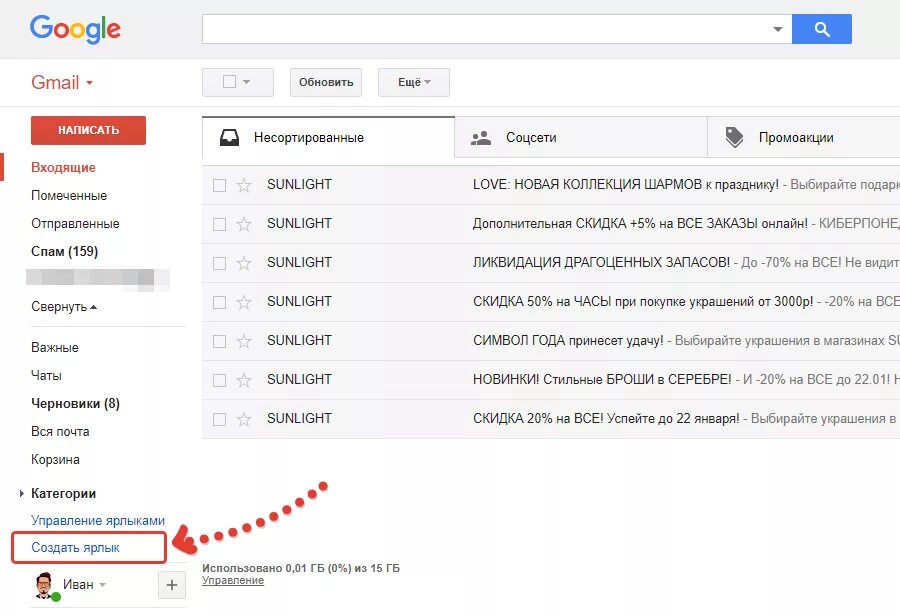Viewport: 900px width, 615px height.
Task: Star the СКИДКА 50% на ЧАСЫ email
Action: click(x=244, y=302)
